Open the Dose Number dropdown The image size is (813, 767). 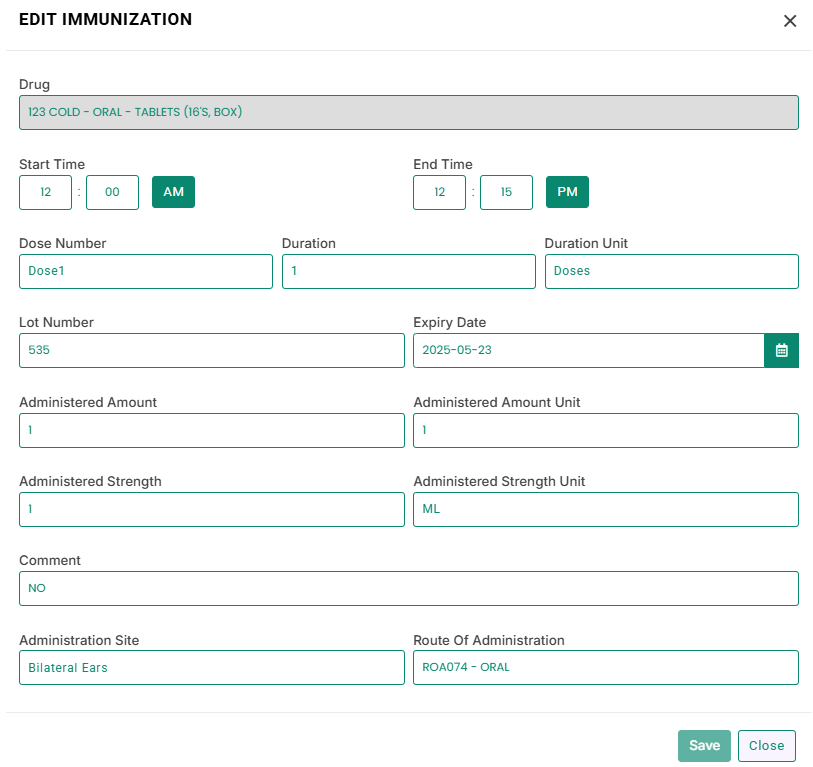(x=146, y=271)
